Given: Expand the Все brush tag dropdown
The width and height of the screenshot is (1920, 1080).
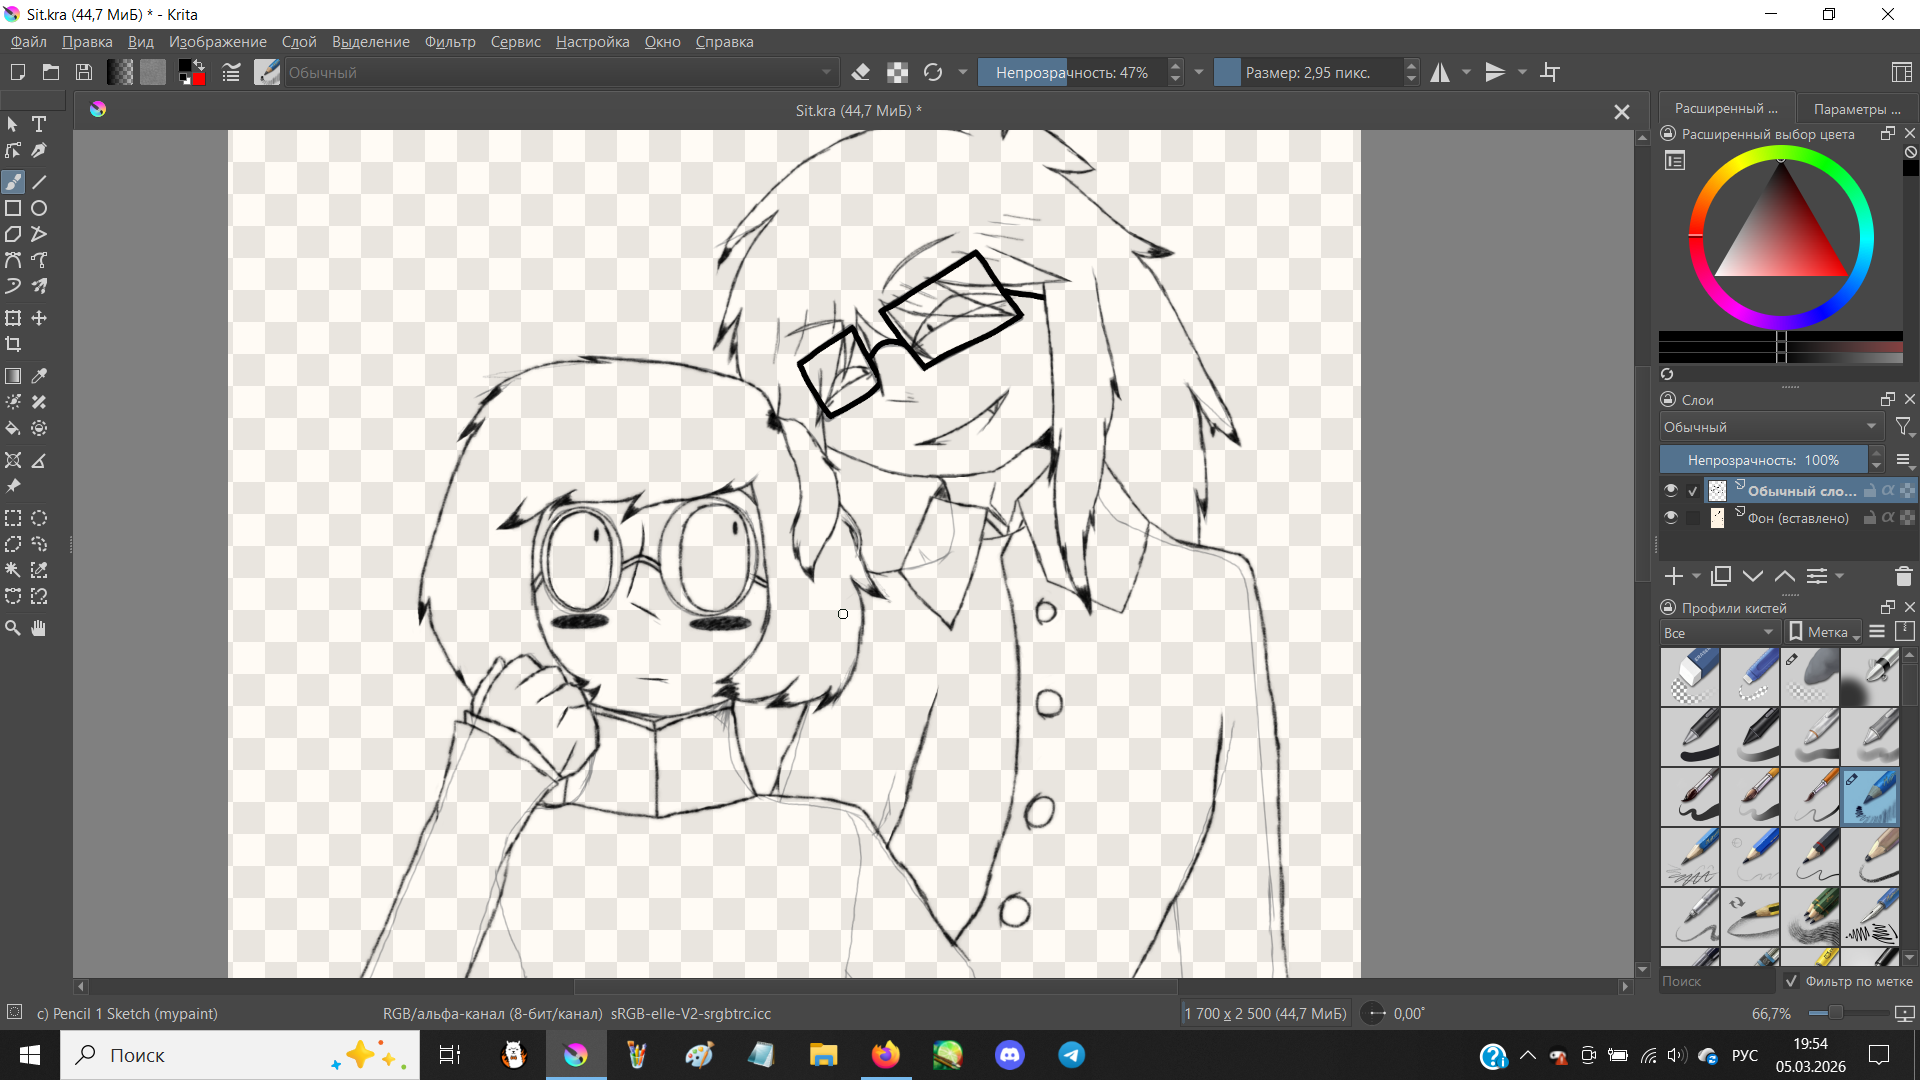Looking at the screenshot, I should click(x=1718, y=632).
